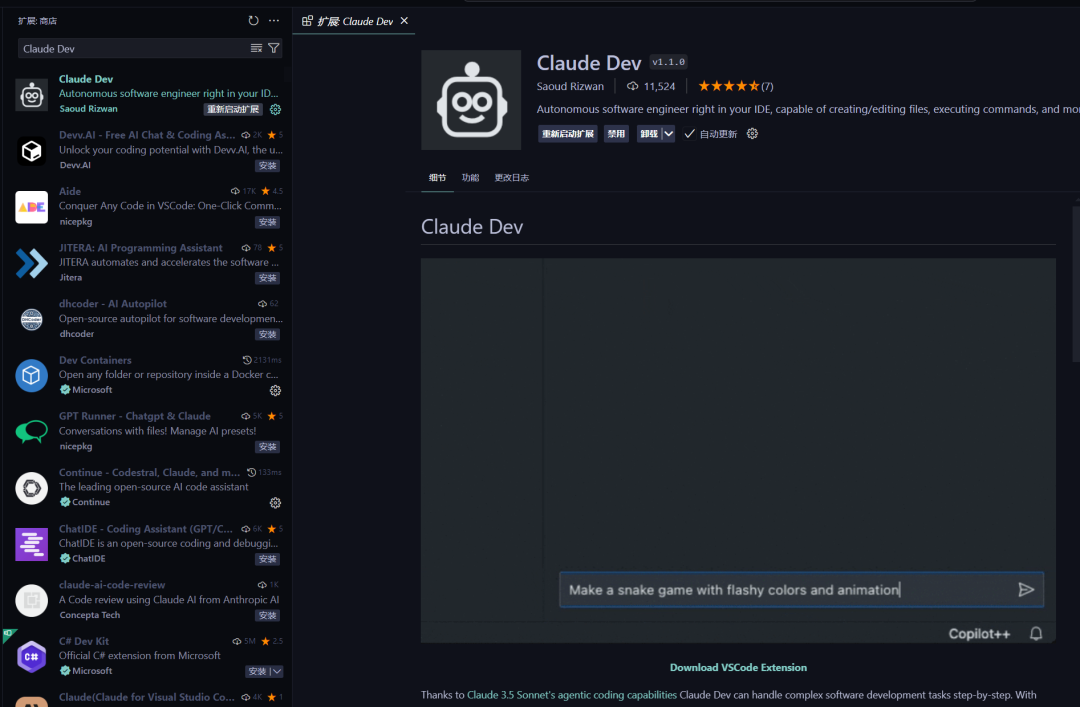The width and height of the screenshot is (1080, 707).
Task: Click the Claude Dev robot icon in list
Action: [x=32, y=95]
